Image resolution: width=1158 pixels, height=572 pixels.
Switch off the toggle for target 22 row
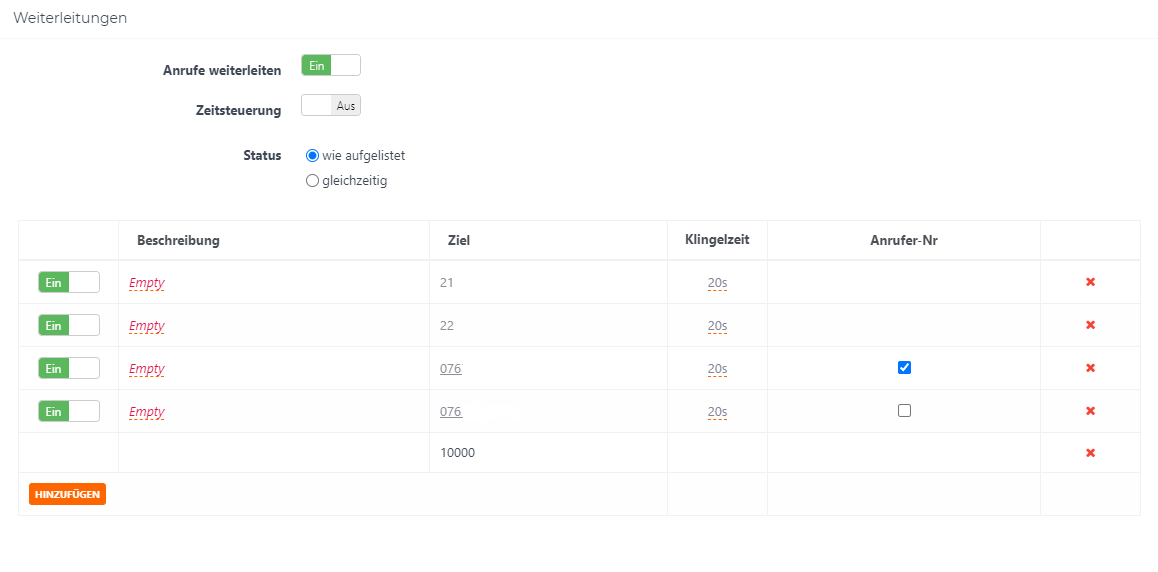69,325
